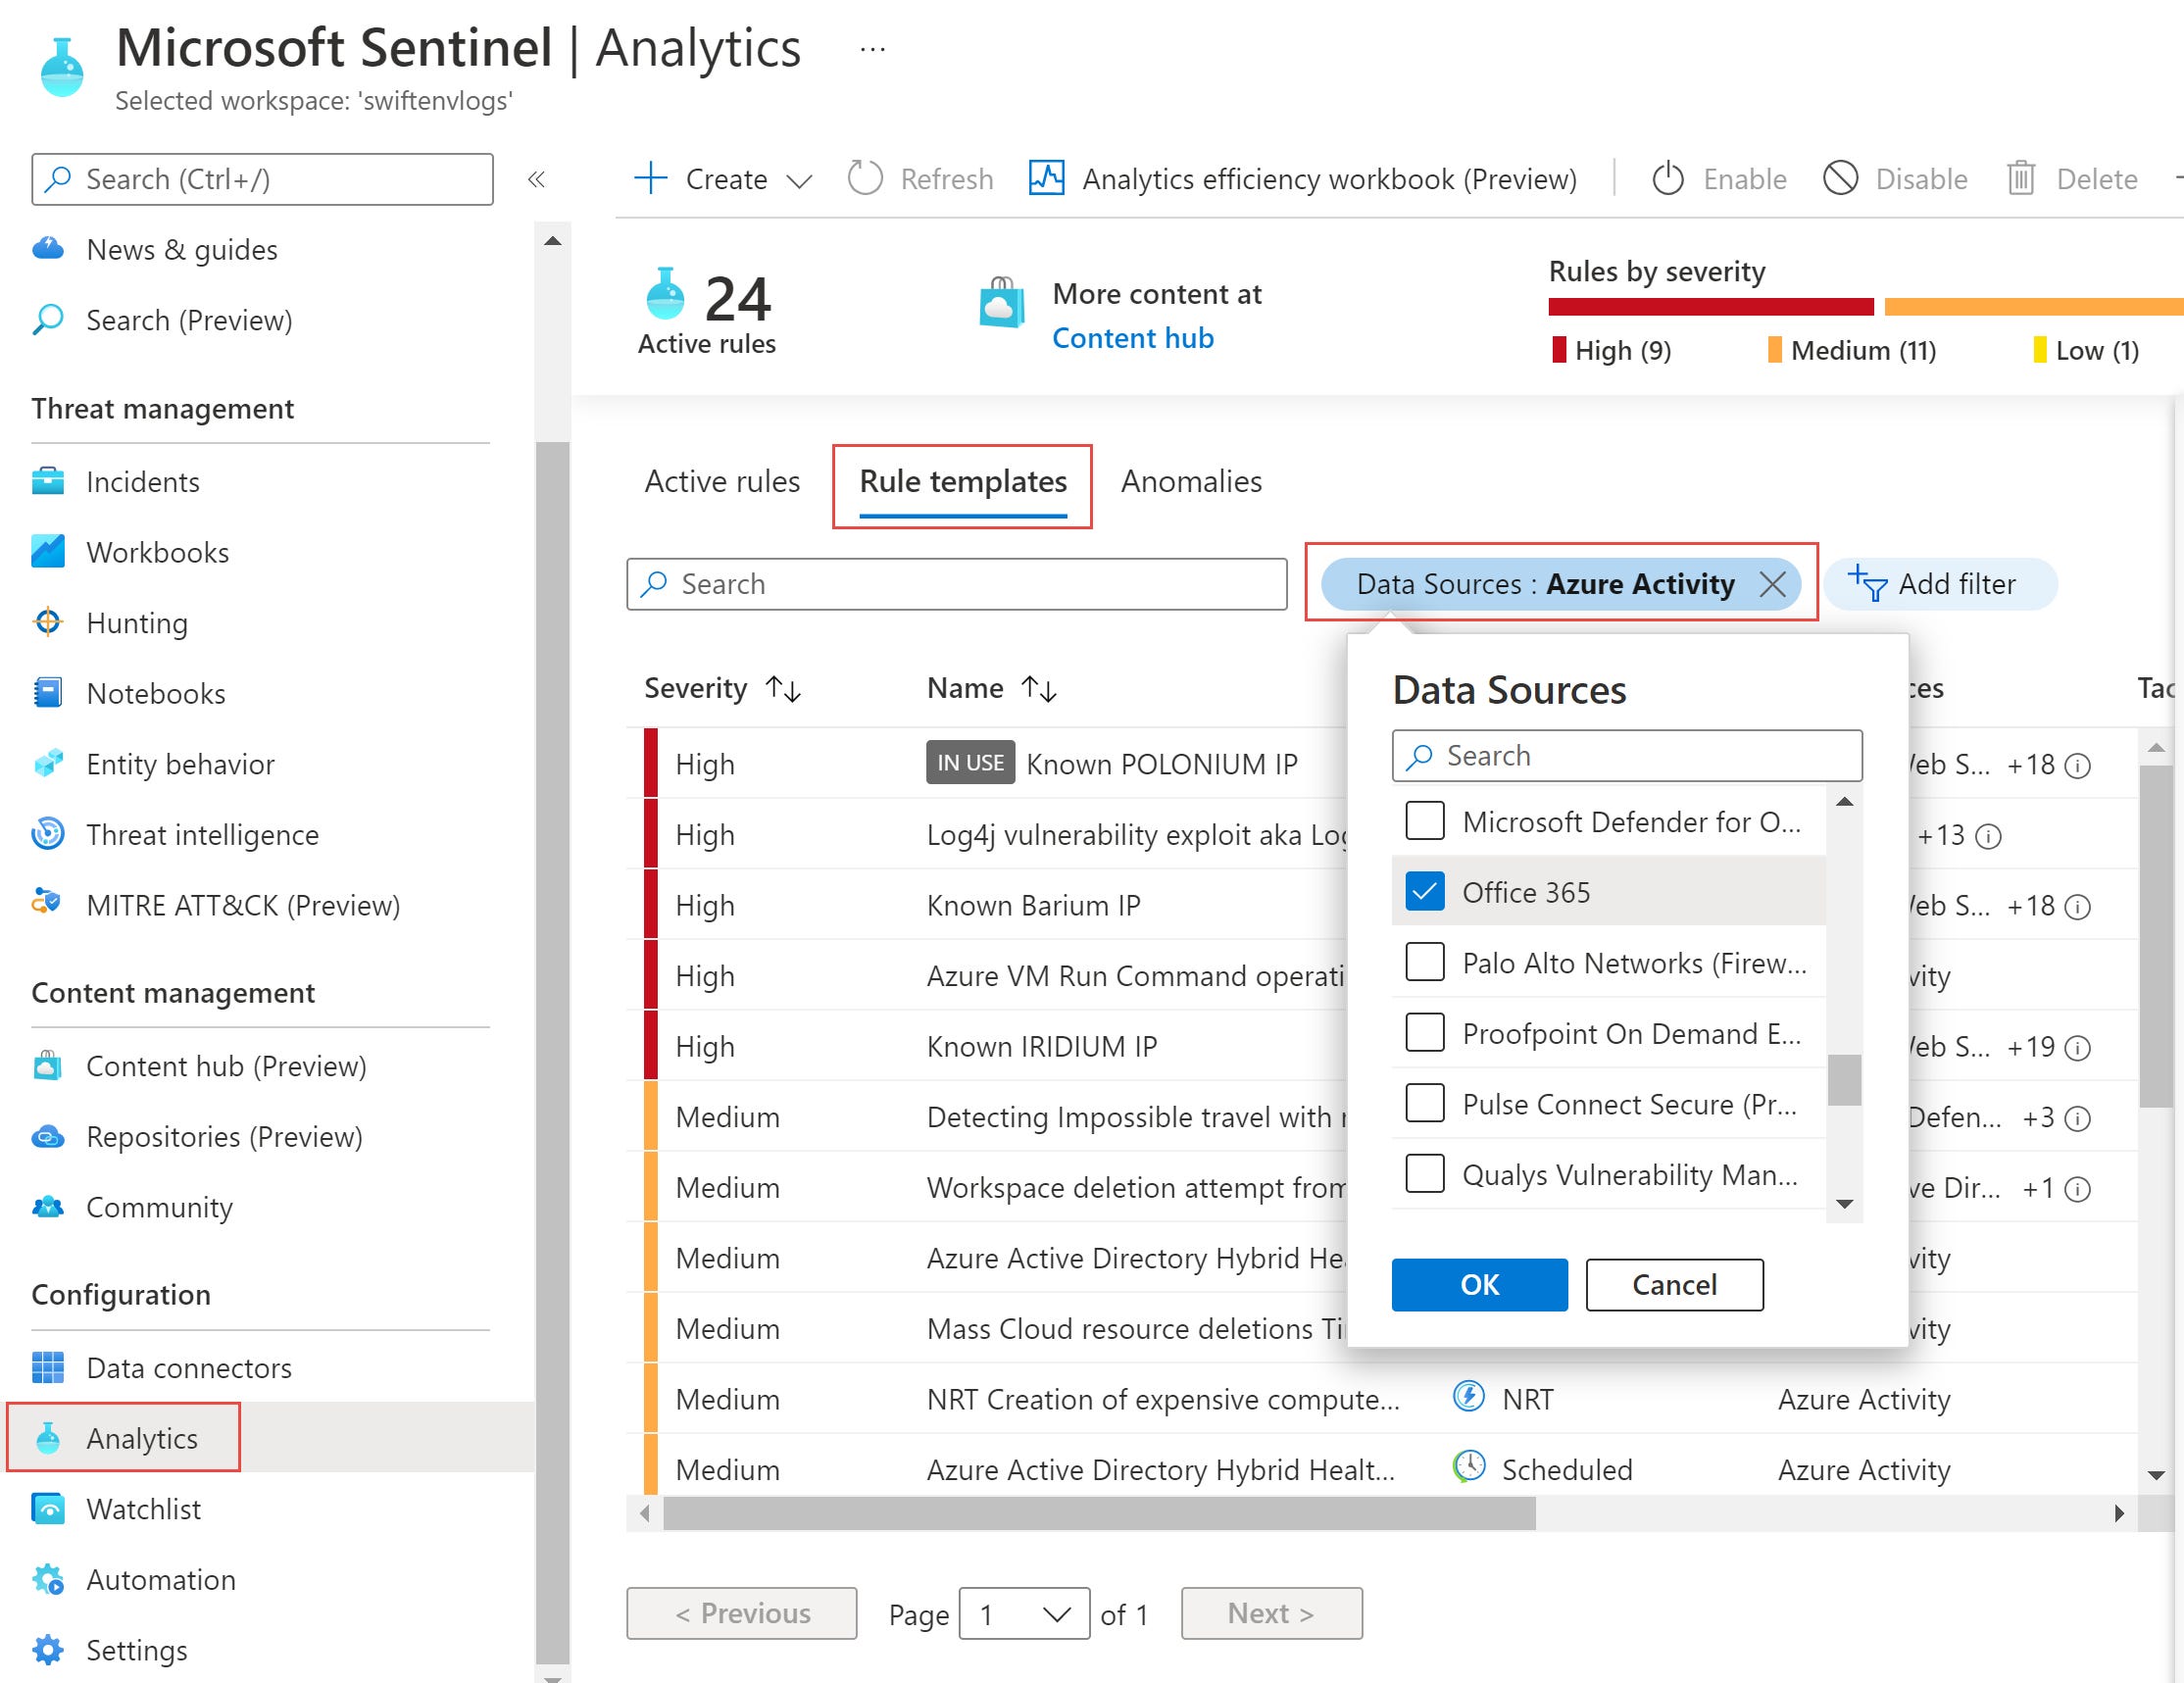Image resolution: width=2184 pixels, height=1683 pixels.
Task: Open Search (Preview) magnifier icon in sidebar
Action: tap(48, 320)
